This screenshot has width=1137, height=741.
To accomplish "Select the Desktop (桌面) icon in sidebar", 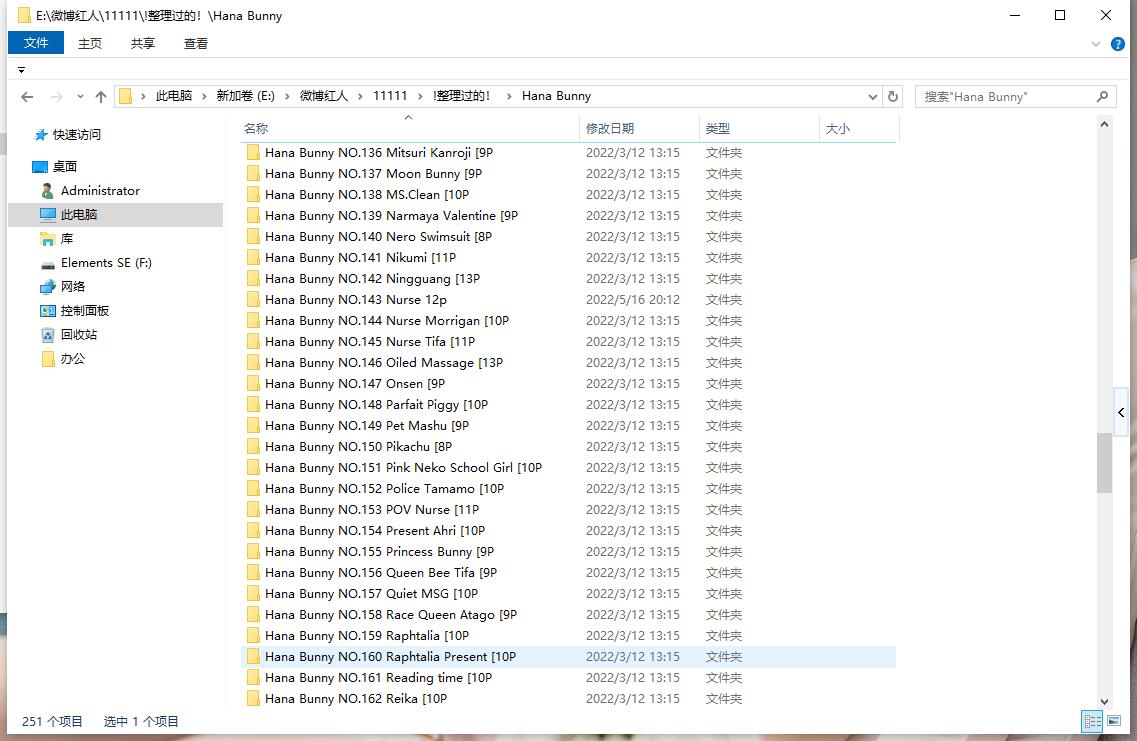I will point(40,167).
